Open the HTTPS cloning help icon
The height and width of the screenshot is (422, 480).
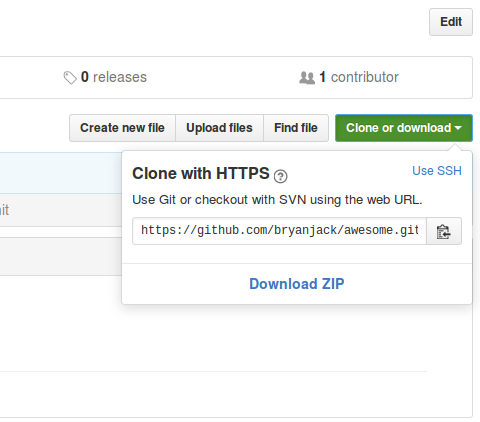coord(280,176)
